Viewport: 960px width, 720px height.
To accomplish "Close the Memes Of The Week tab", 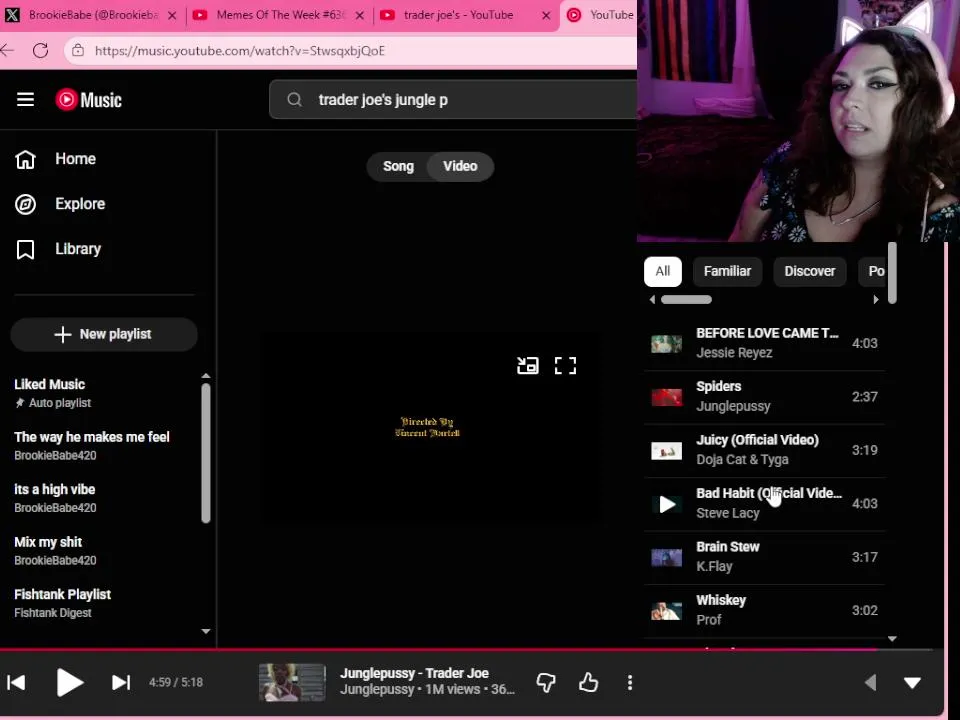I will pos(360,15).
